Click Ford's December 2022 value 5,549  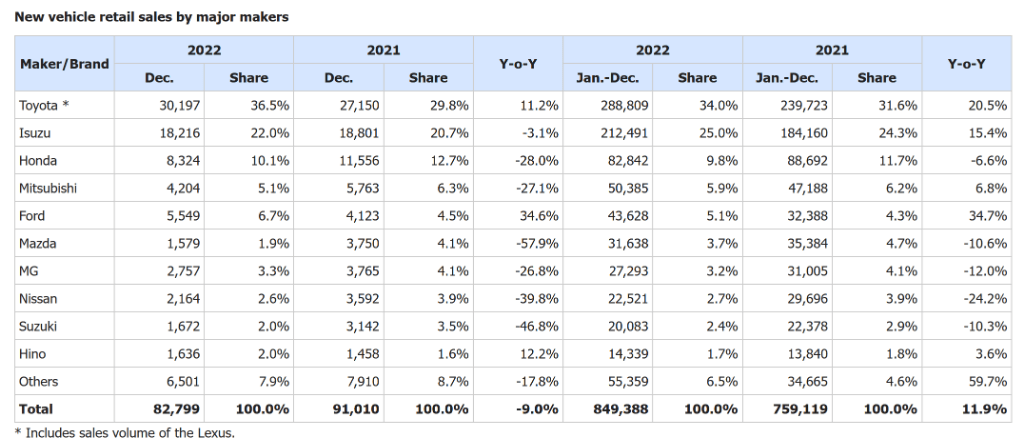pos(182,215)
